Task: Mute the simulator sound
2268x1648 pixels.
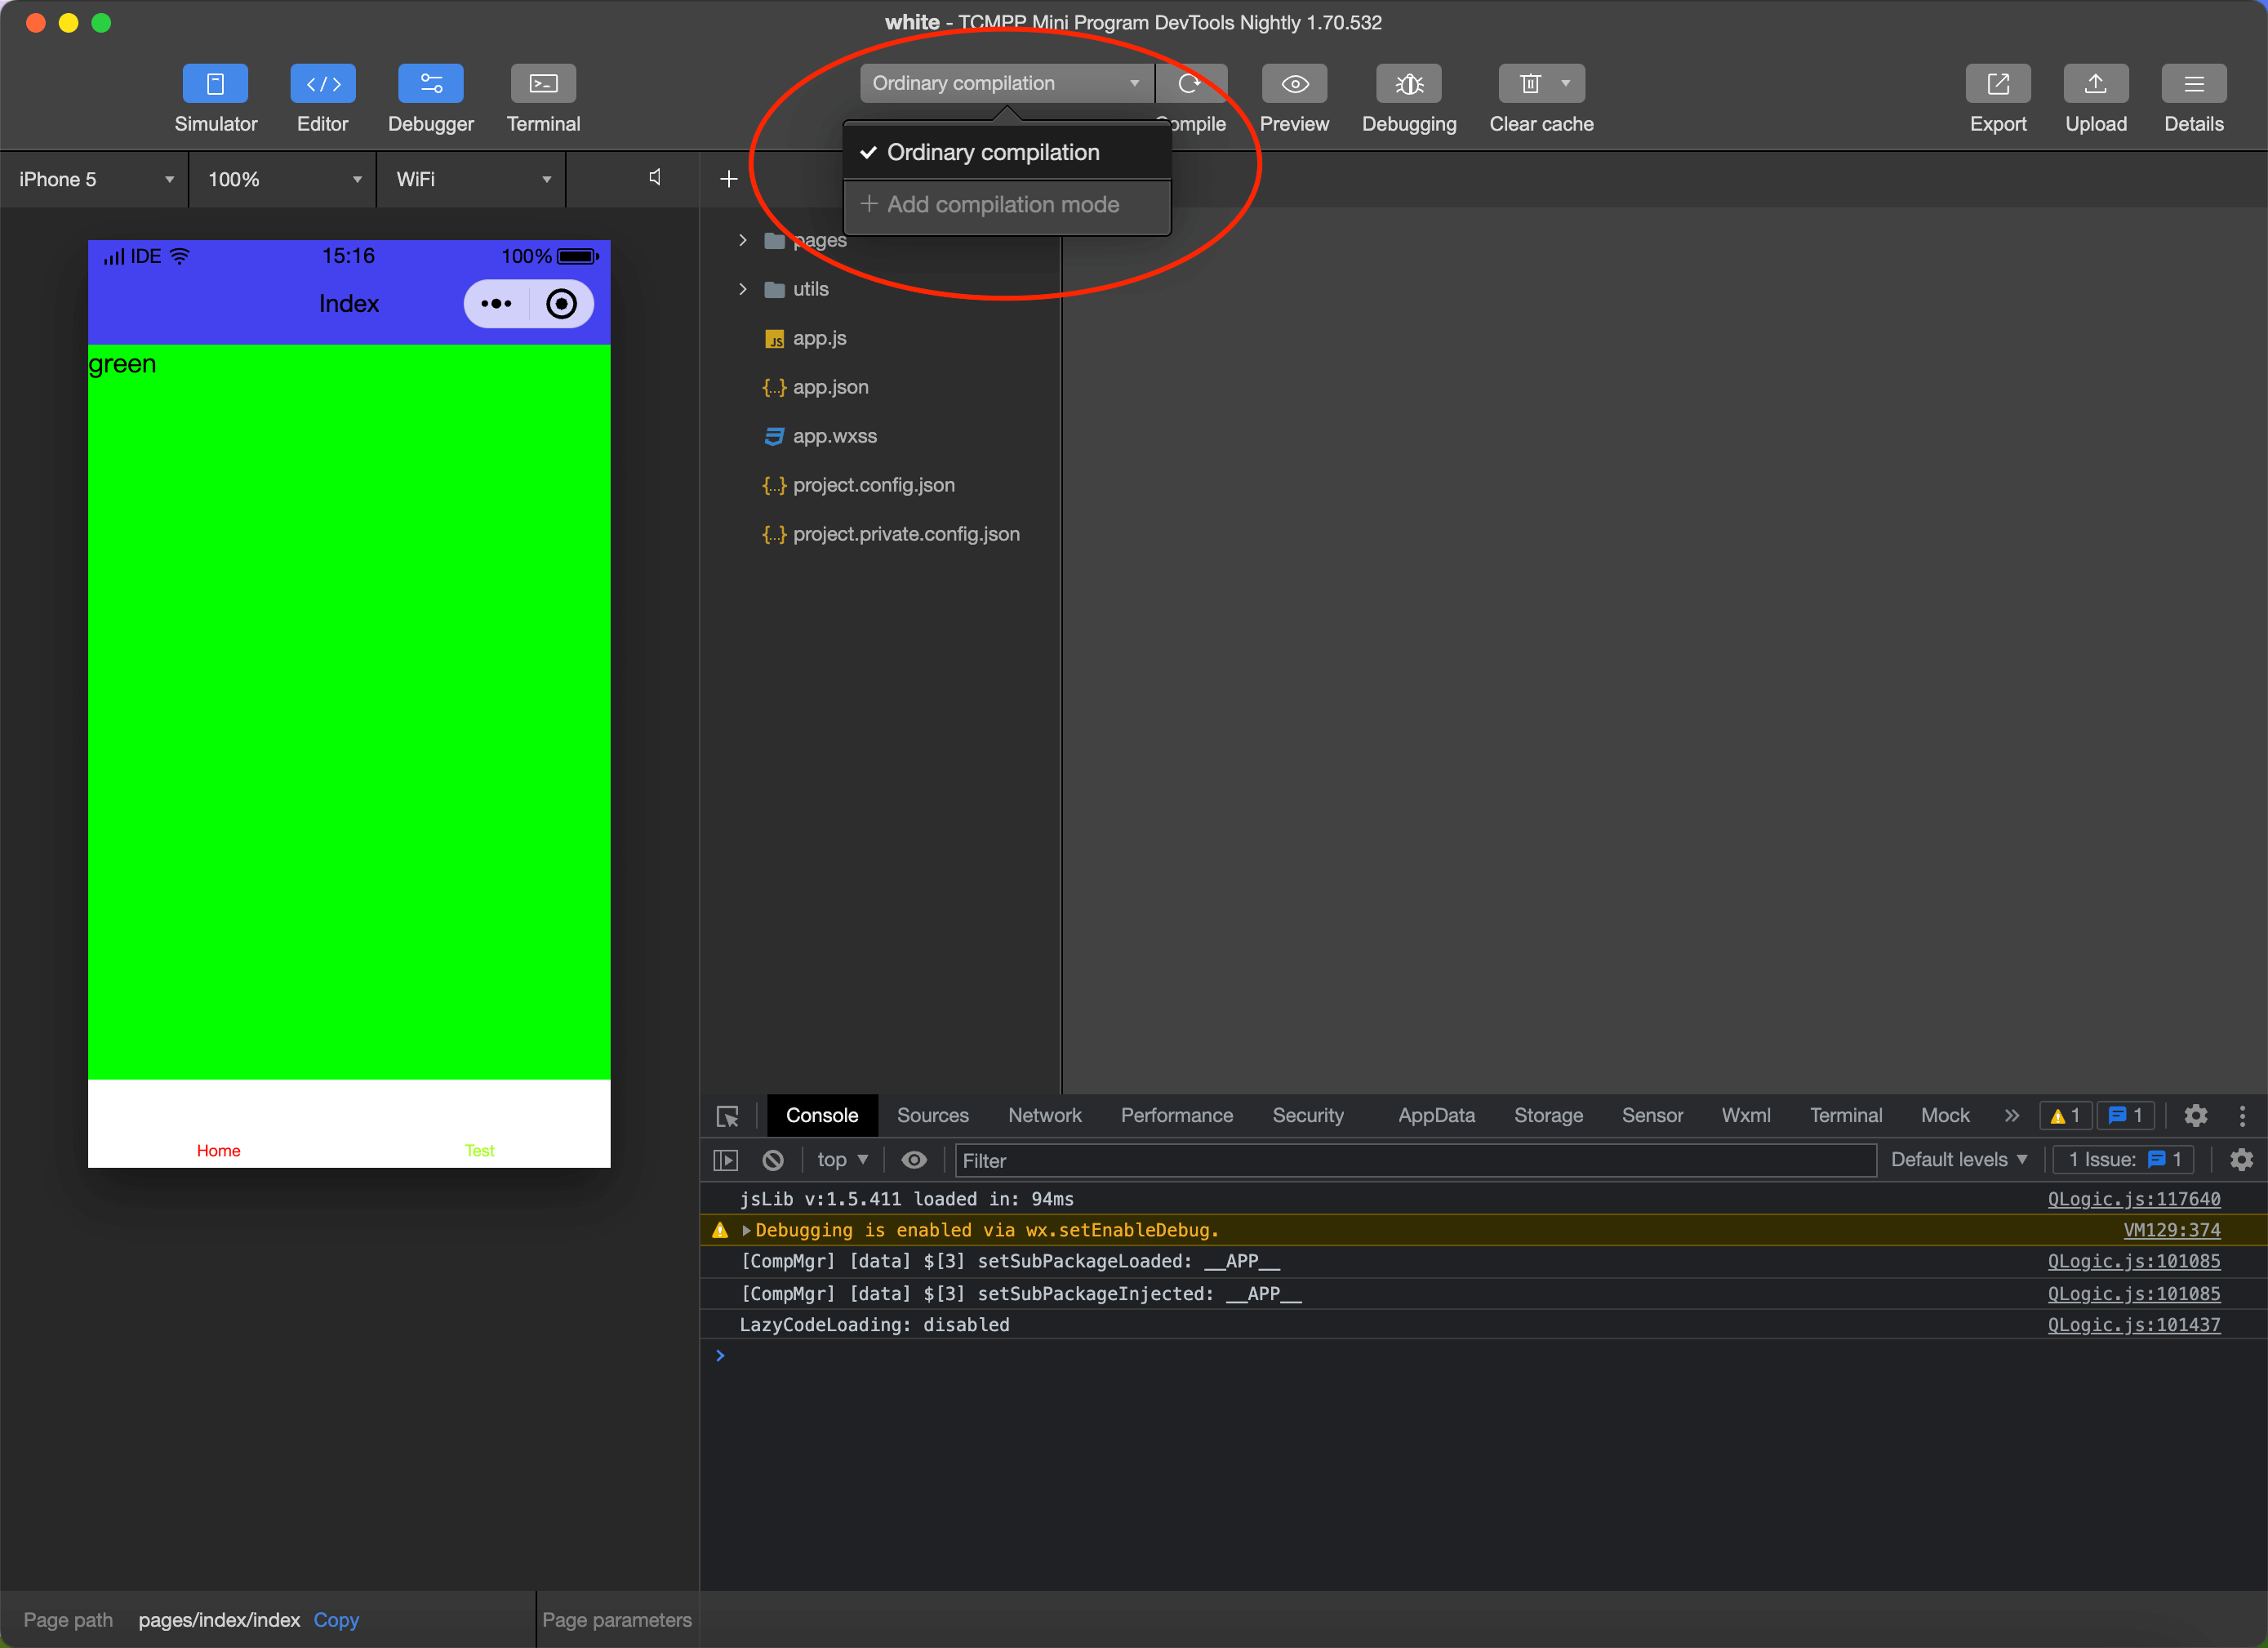Action: 655,178
